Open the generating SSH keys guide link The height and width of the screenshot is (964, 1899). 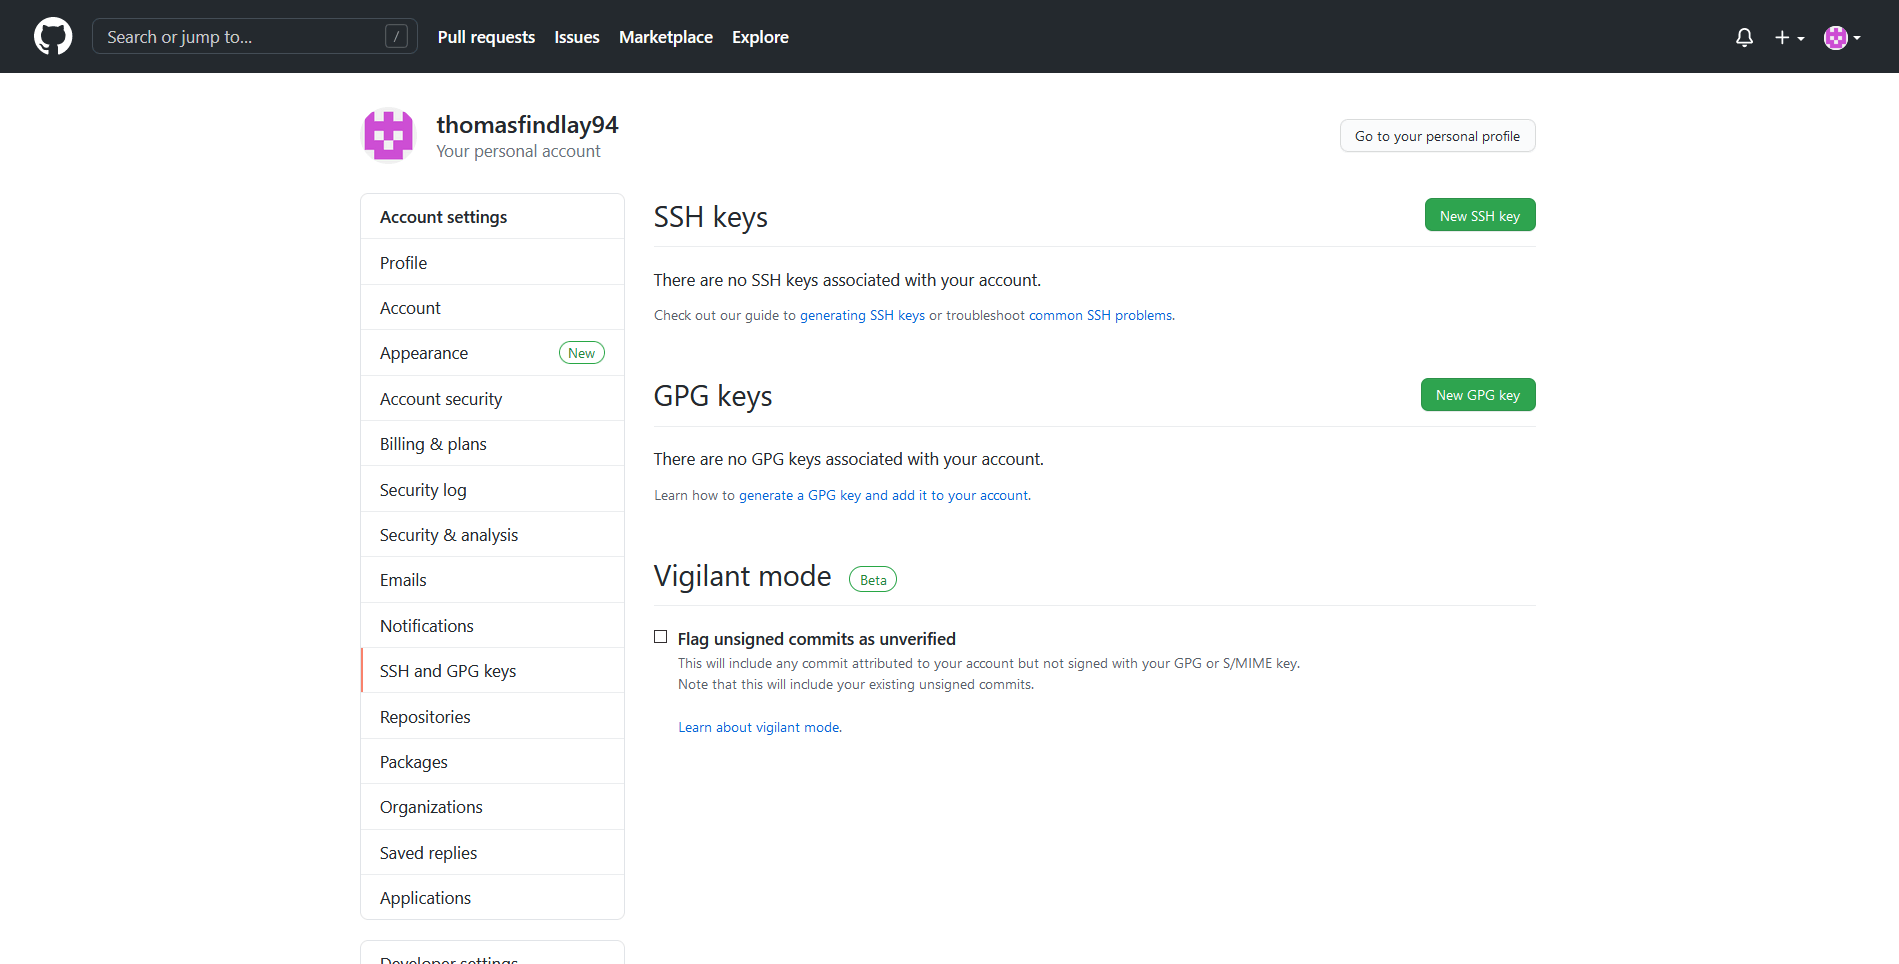(862, 315)
